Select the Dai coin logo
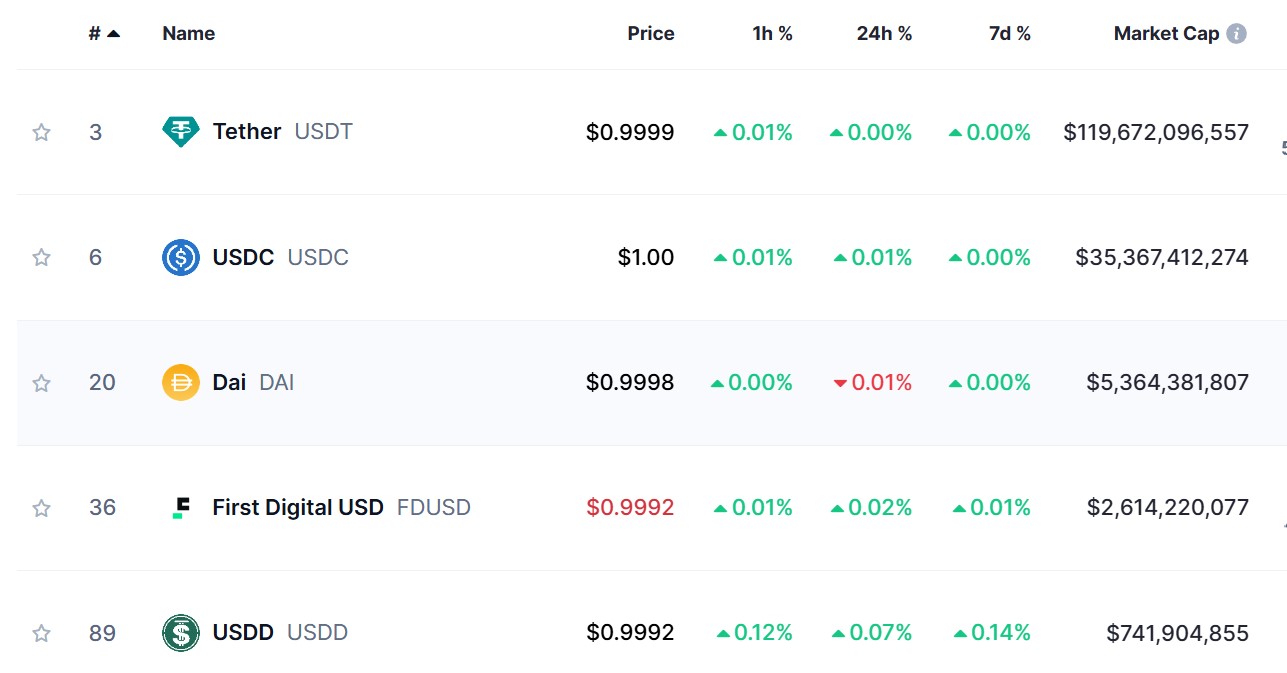The width and height of the screenshot is (1287, 673). click(181, 382)
